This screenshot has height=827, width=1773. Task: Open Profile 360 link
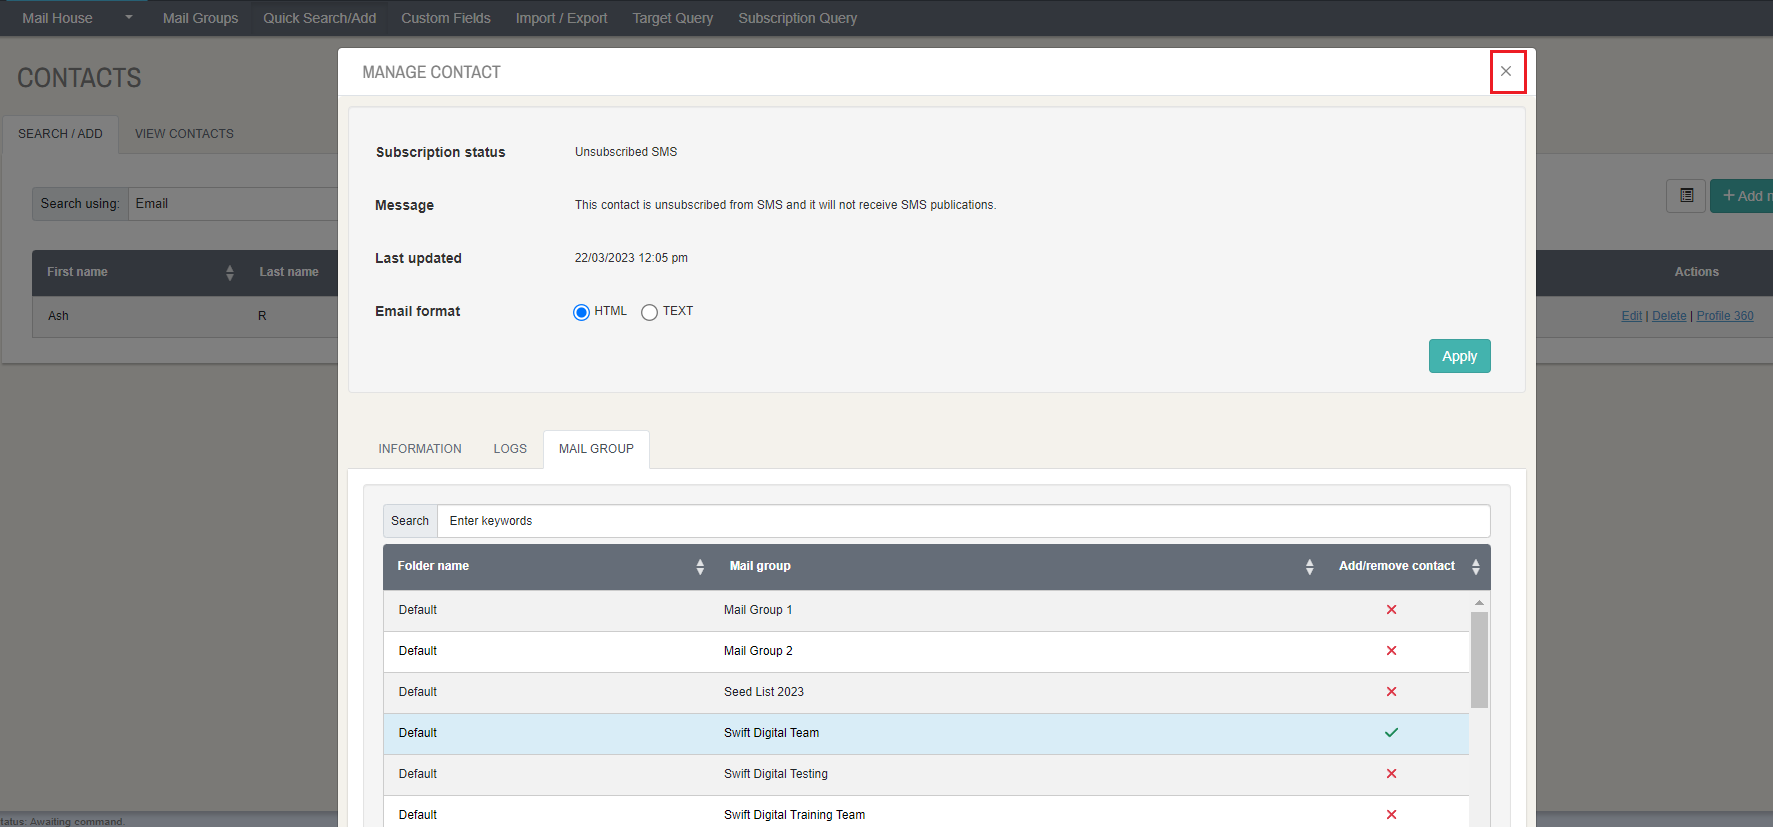tap(1725, 316)
